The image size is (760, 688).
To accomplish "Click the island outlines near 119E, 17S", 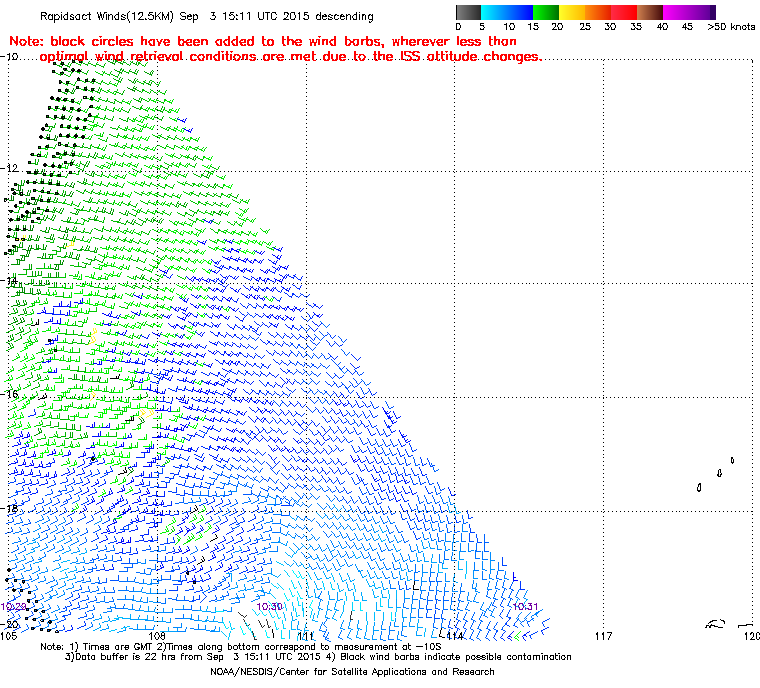I will click(x=715, y=474).
